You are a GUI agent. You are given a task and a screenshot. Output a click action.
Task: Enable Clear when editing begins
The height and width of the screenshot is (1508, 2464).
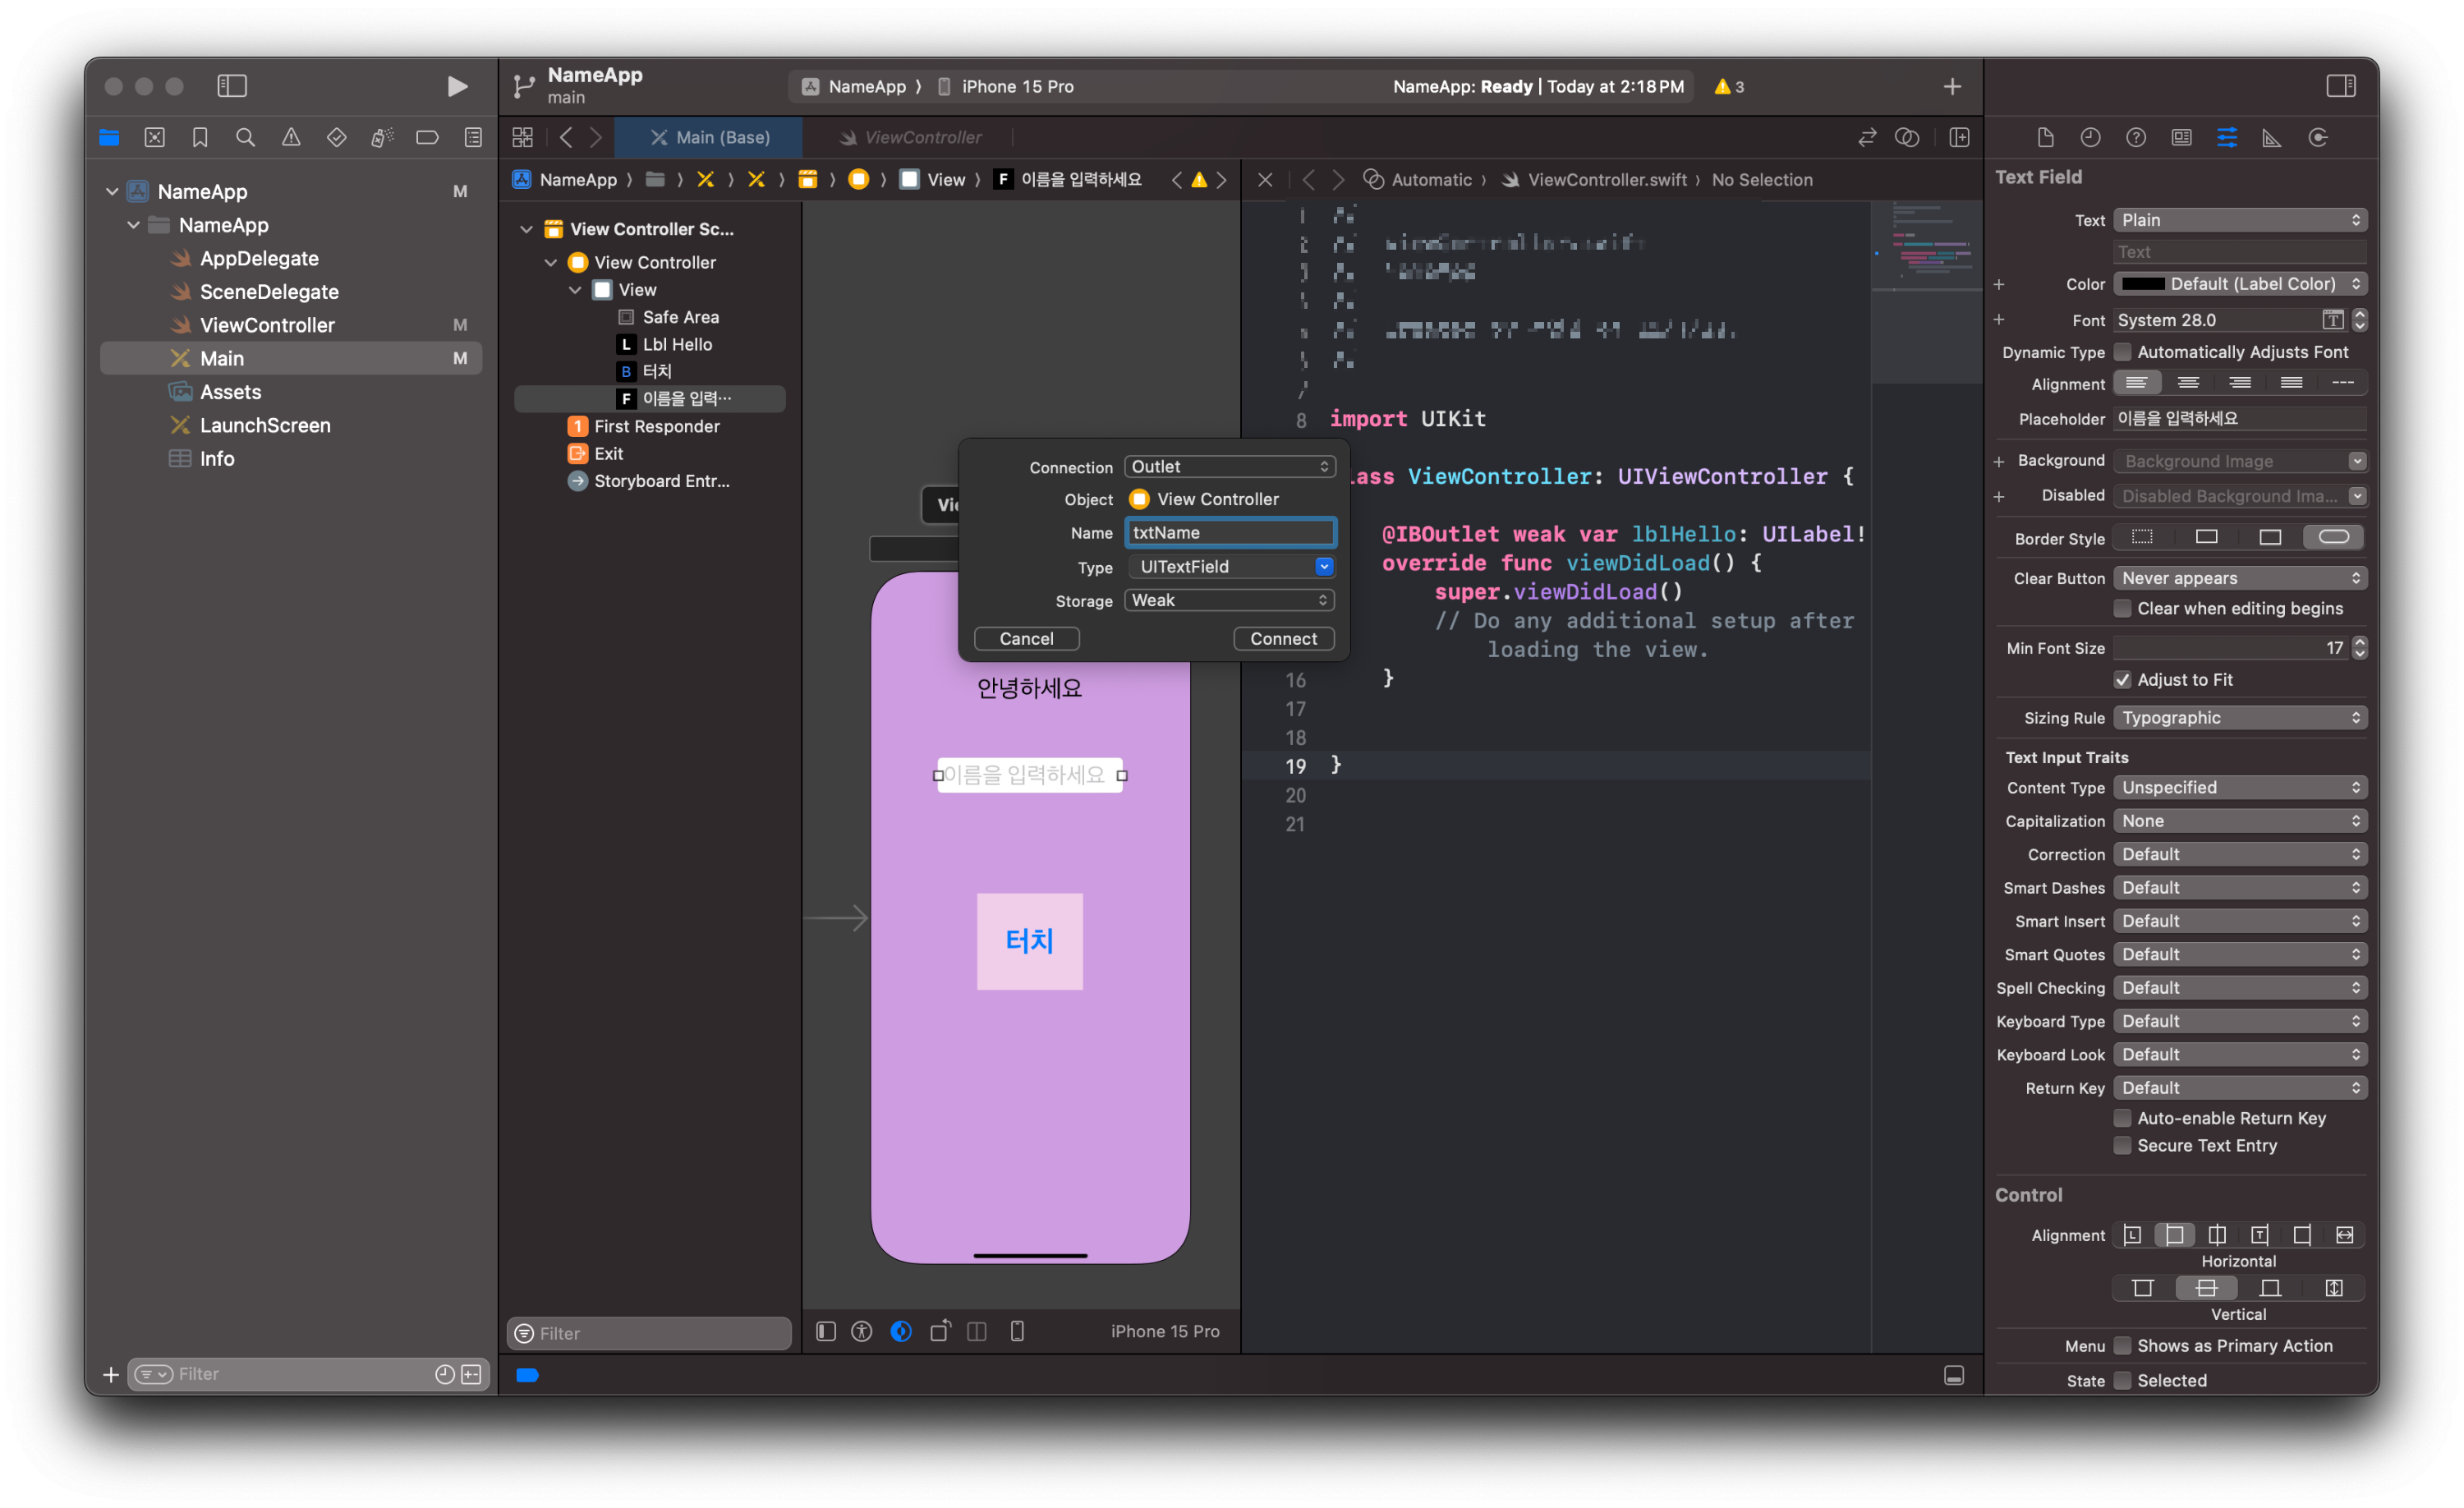(x=2122, y=609)
